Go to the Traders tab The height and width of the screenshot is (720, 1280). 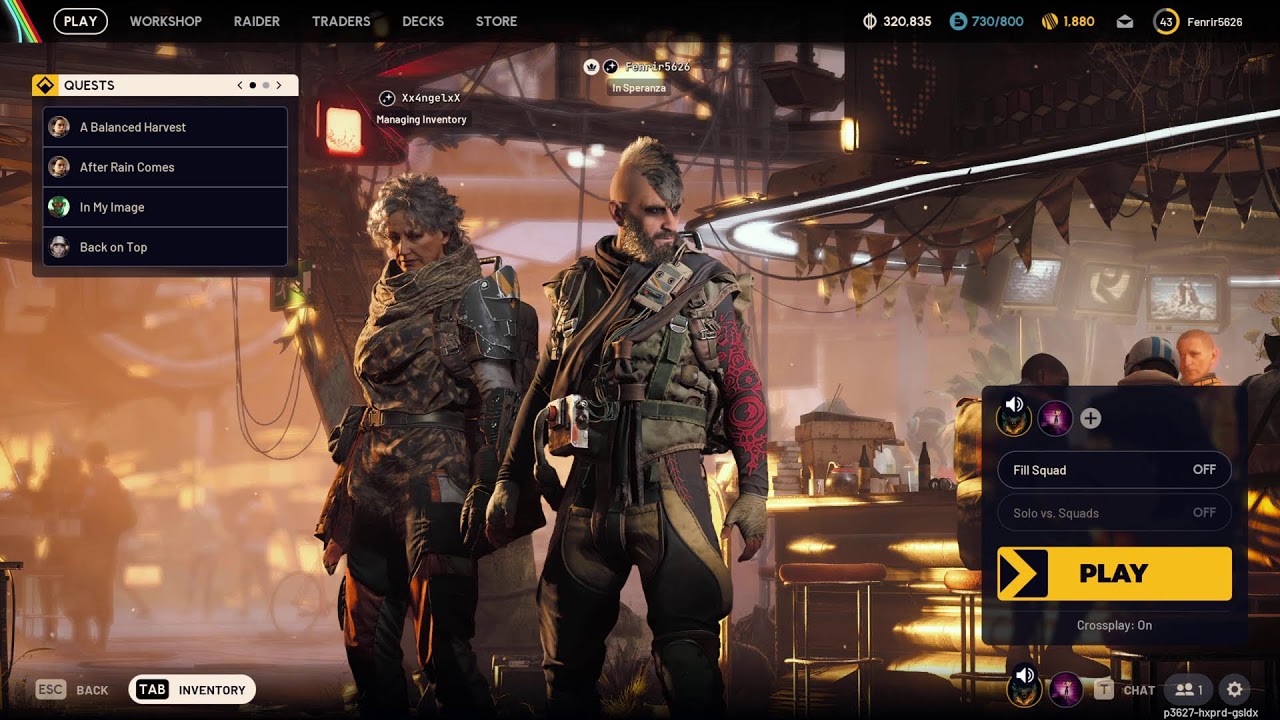[341, 21]
